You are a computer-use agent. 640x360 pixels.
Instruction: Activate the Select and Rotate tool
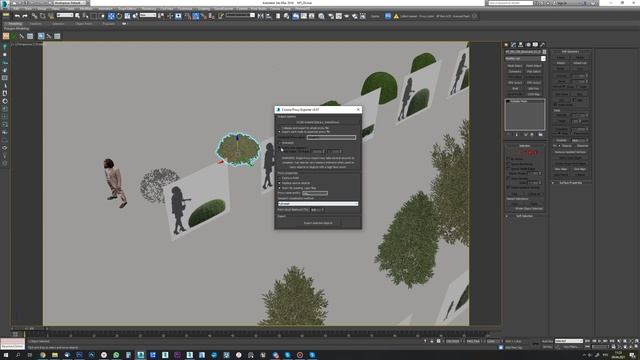(x=119, y=16)
